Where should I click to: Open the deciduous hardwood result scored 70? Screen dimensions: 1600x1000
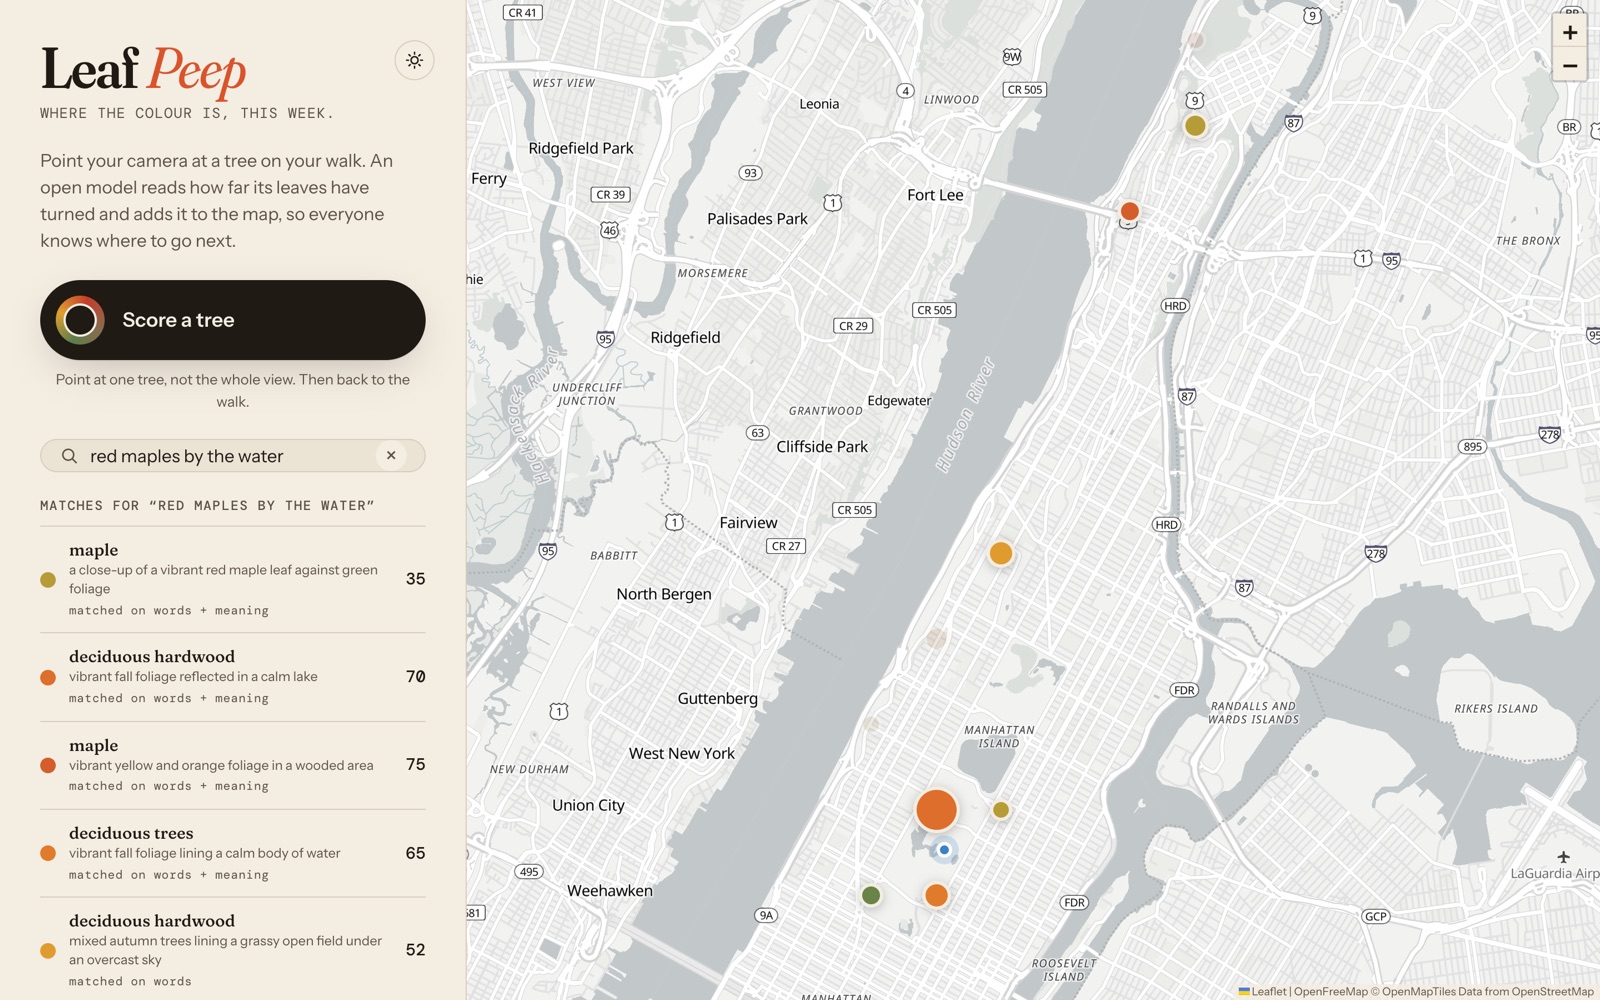point(232,677)
